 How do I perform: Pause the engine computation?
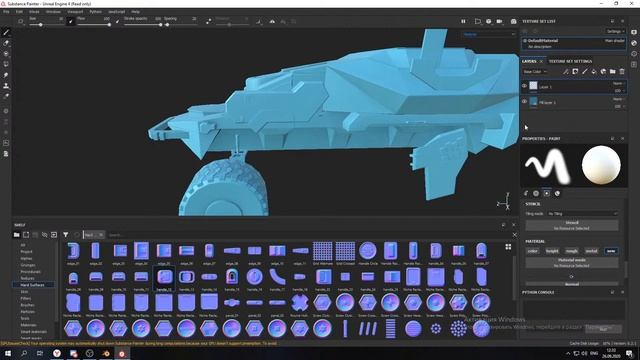[463, 21]
